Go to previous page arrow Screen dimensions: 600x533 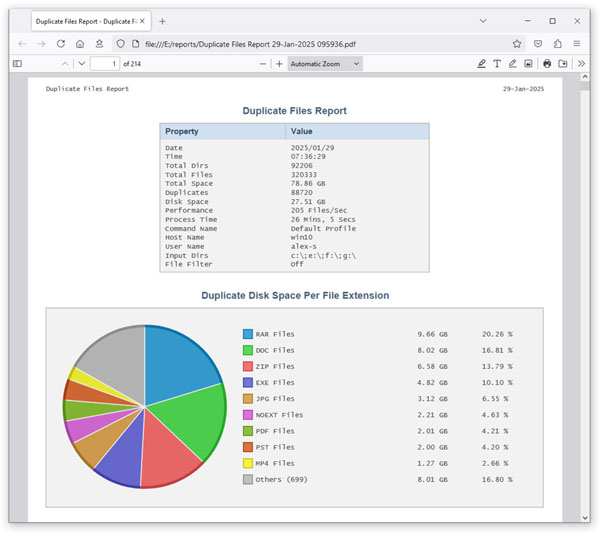[65, 64]
